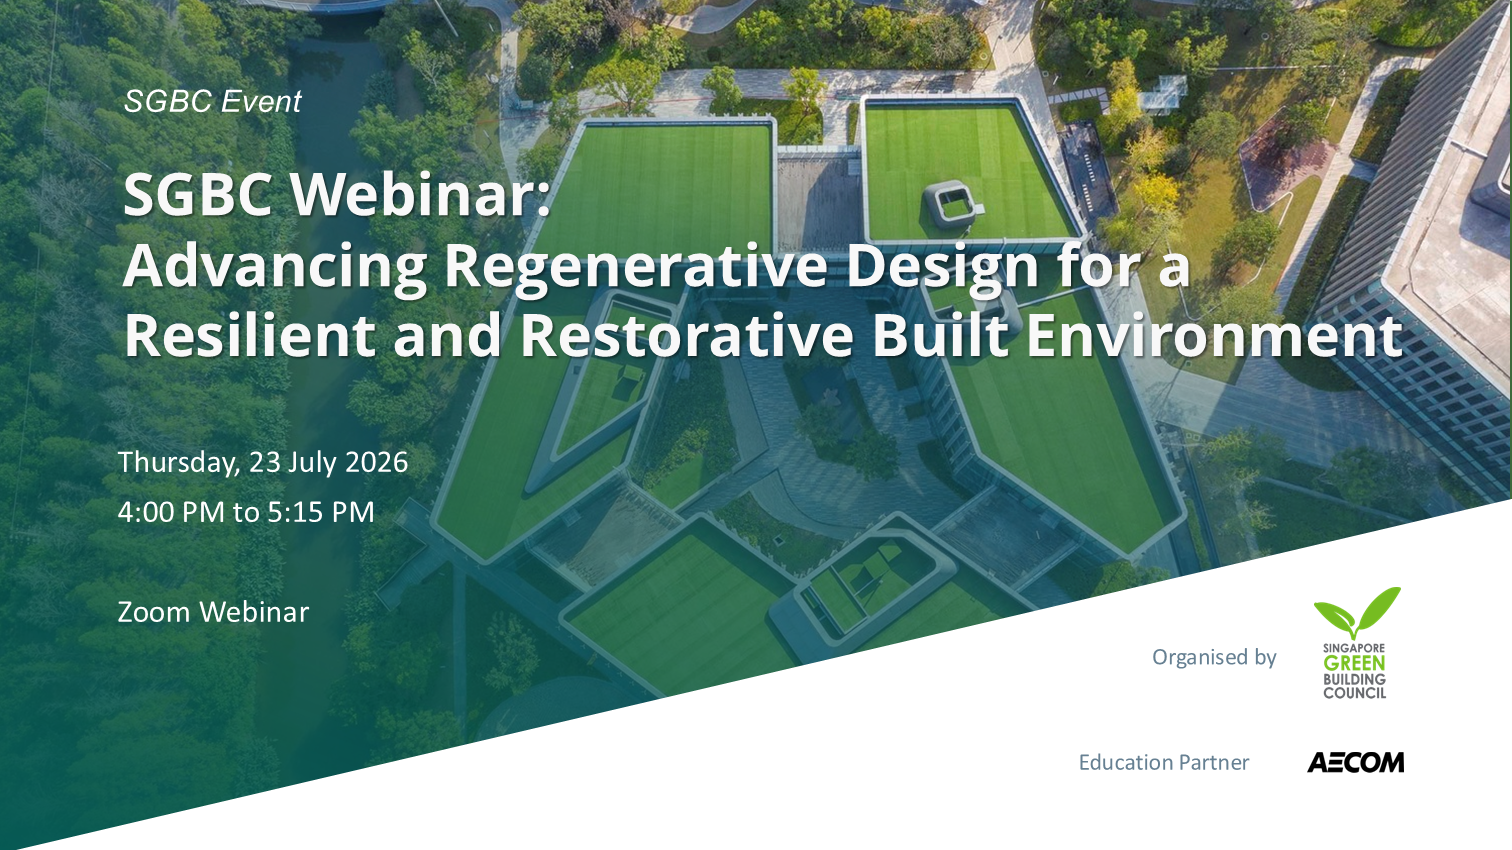Image resolution: width=1512 pixels, height=850 pixels.
Task: Click the 'Education Partner' label
Action: click(1164, 762)
